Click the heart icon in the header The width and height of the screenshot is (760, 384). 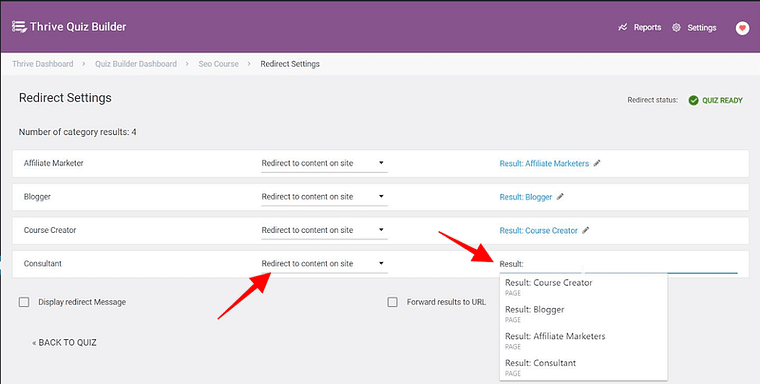(x=742, y=28)
